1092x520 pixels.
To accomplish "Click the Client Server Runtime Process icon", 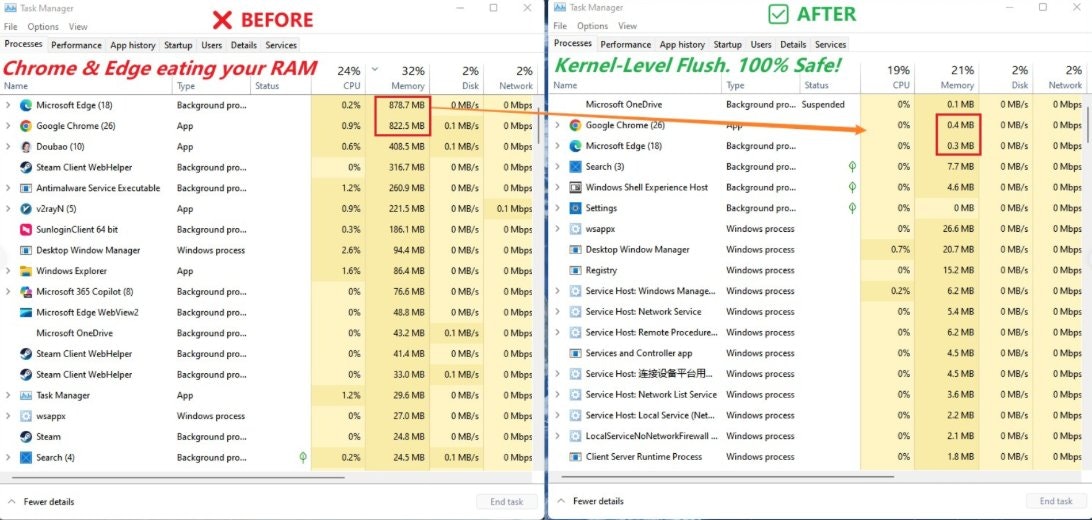I will click(x=575, y=457).
